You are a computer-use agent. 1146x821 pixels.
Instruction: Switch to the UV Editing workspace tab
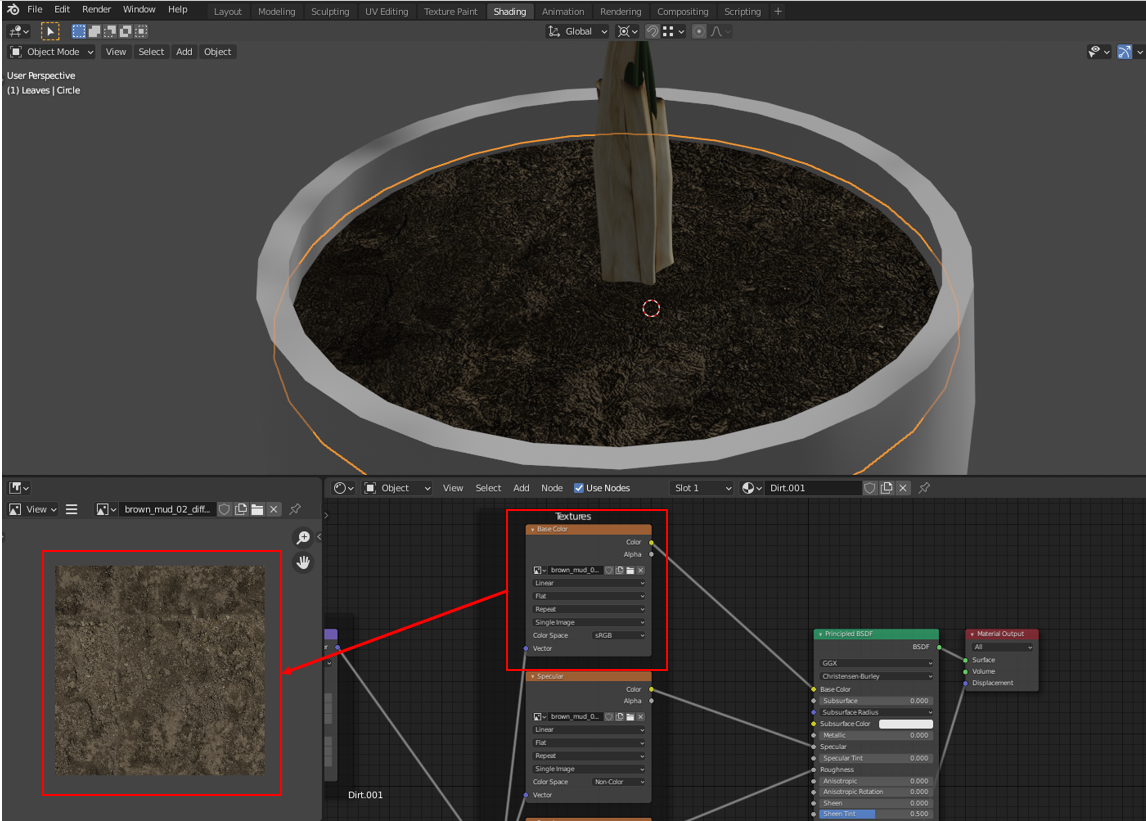[x=387, y=12]
